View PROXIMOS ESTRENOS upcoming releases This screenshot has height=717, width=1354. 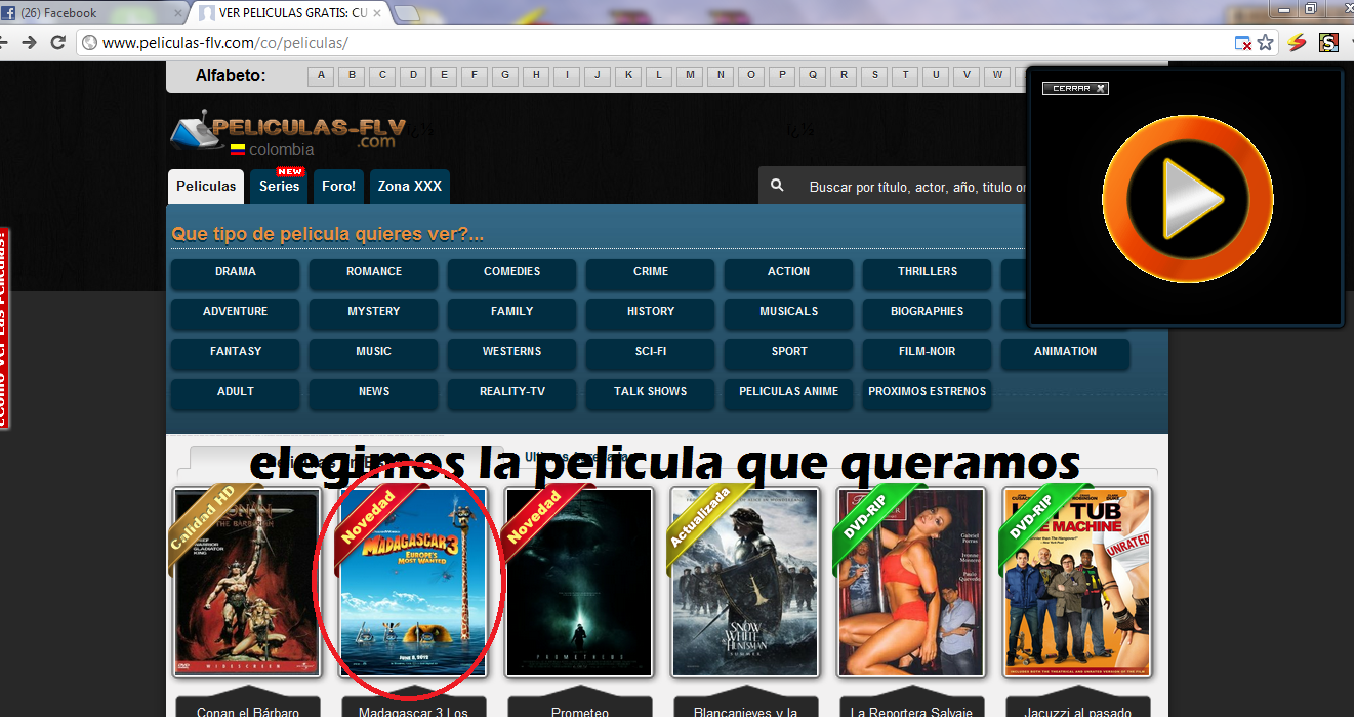coord(927,393)
